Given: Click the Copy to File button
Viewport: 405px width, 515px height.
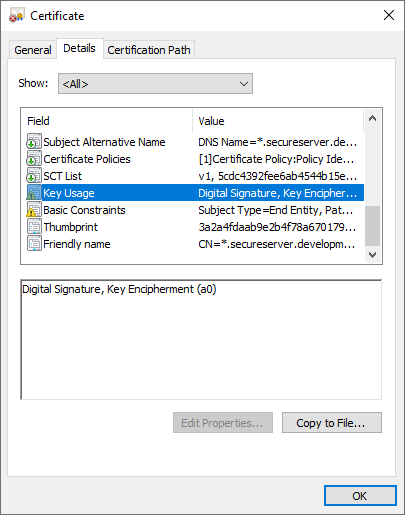Looking at the screenshot, I should (x=332, y=423).
